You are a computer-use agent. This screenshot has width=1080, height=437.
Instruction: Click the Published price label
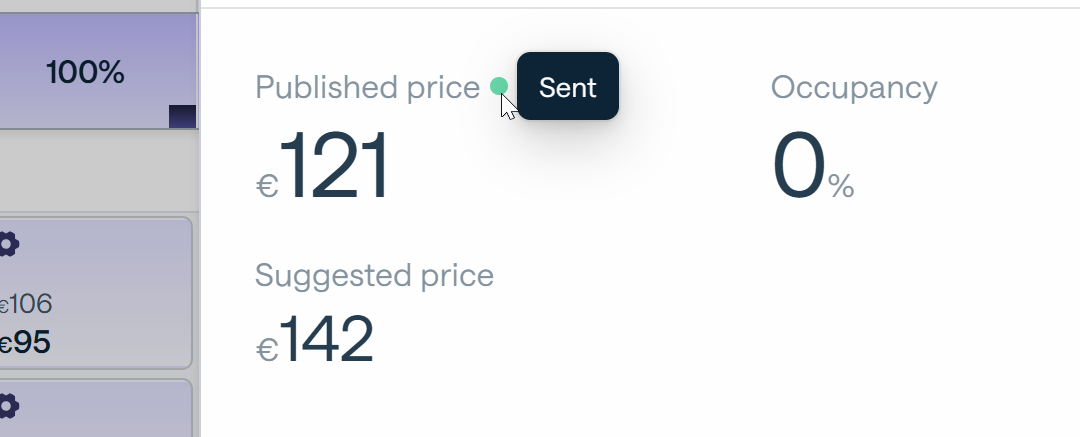coord(367,88)
